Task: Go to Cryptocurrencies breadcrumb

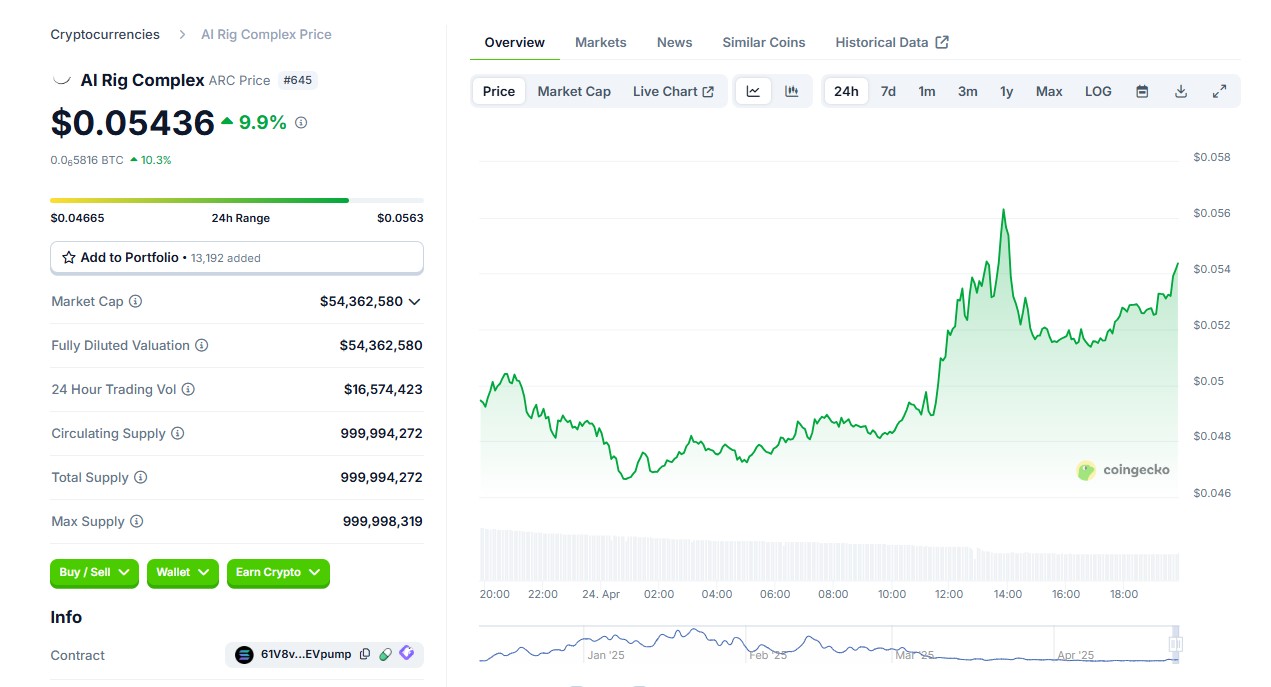Action: tap(105, 34)
